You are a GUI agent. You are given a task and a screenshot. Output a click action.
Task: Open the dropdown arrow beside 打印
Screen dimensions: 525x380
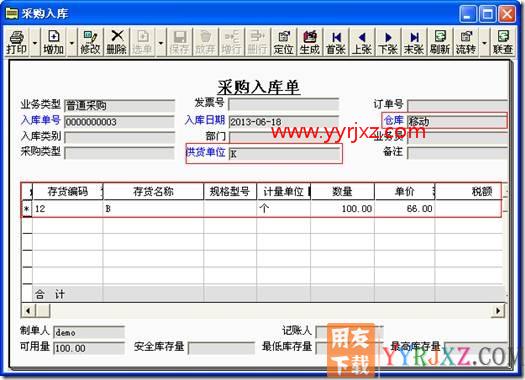tap(35, 43)
